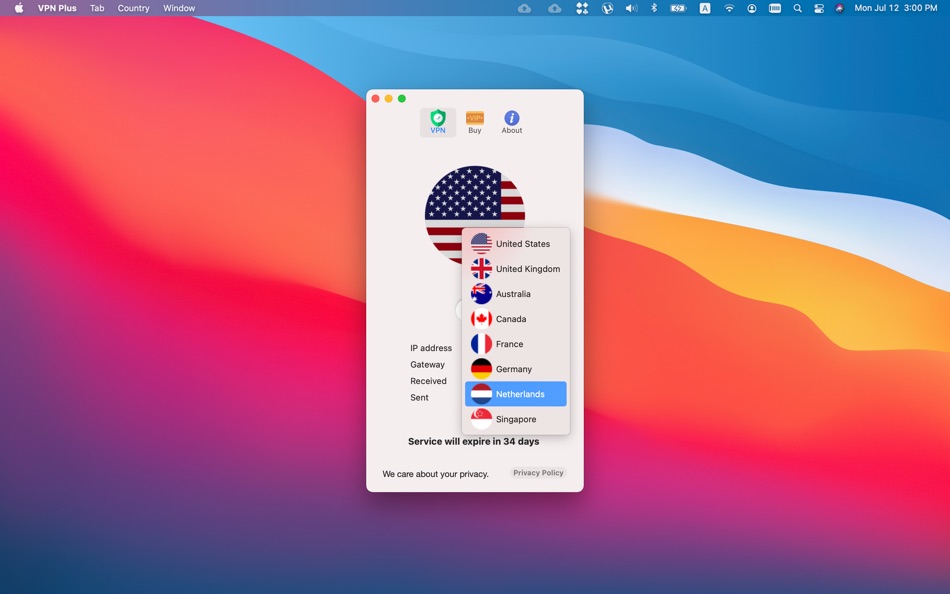Open the Apple menu
Screen dimensions: 950x594
tap(19, 8)
